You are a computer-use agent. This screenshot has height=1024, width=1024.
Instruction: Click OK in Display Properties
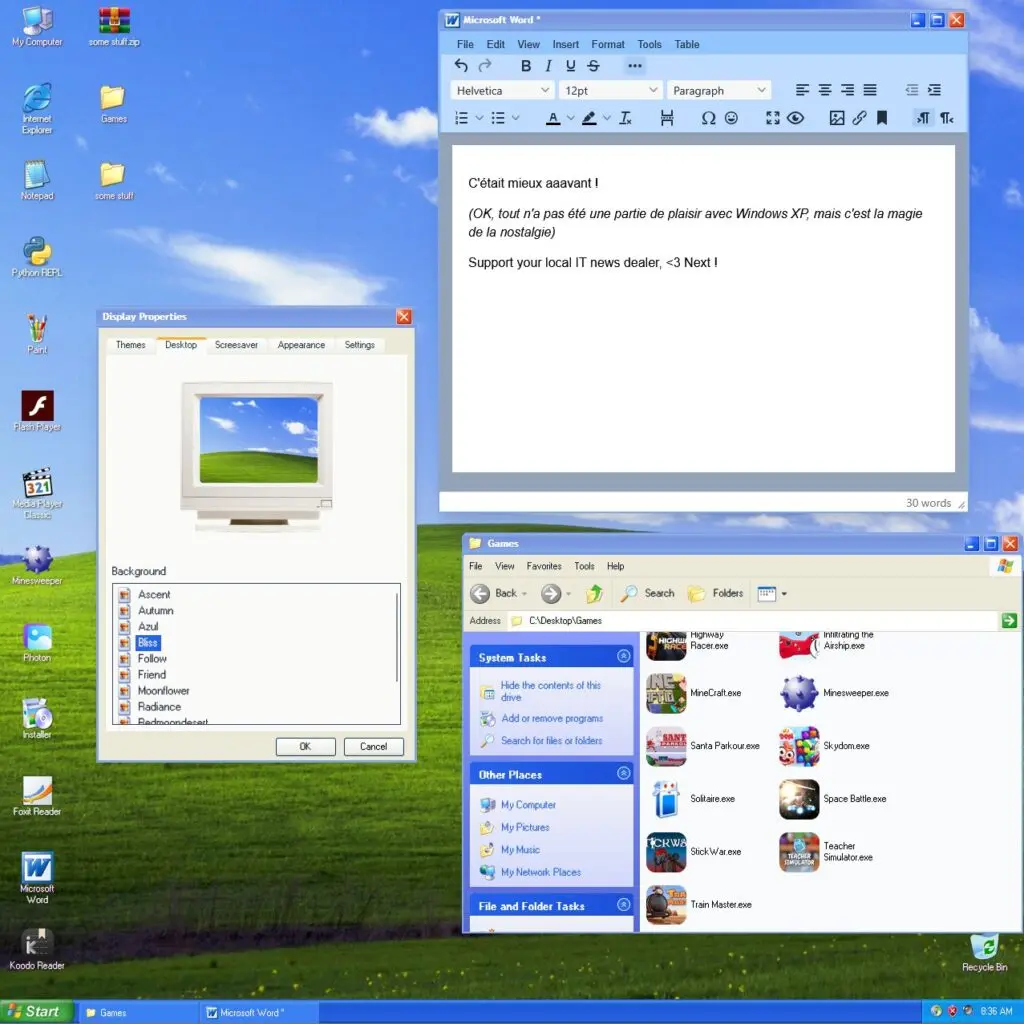pyautogui.click(x=306, y=746)
